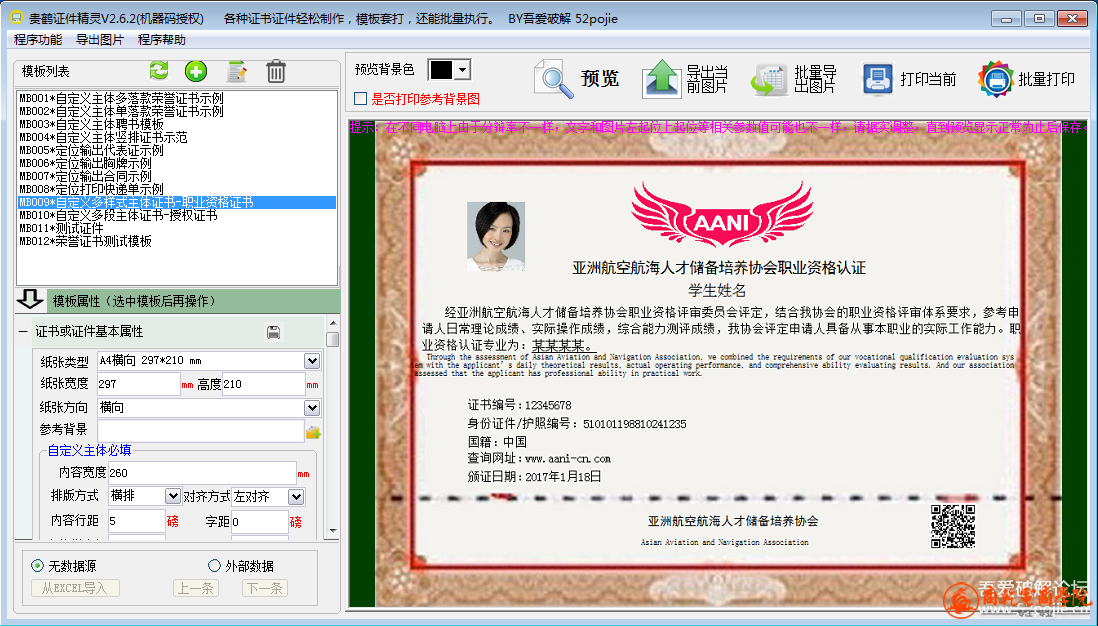Click the properties panel scrollbar thumb
The image size is (1098, 626).
coord(333,339)
